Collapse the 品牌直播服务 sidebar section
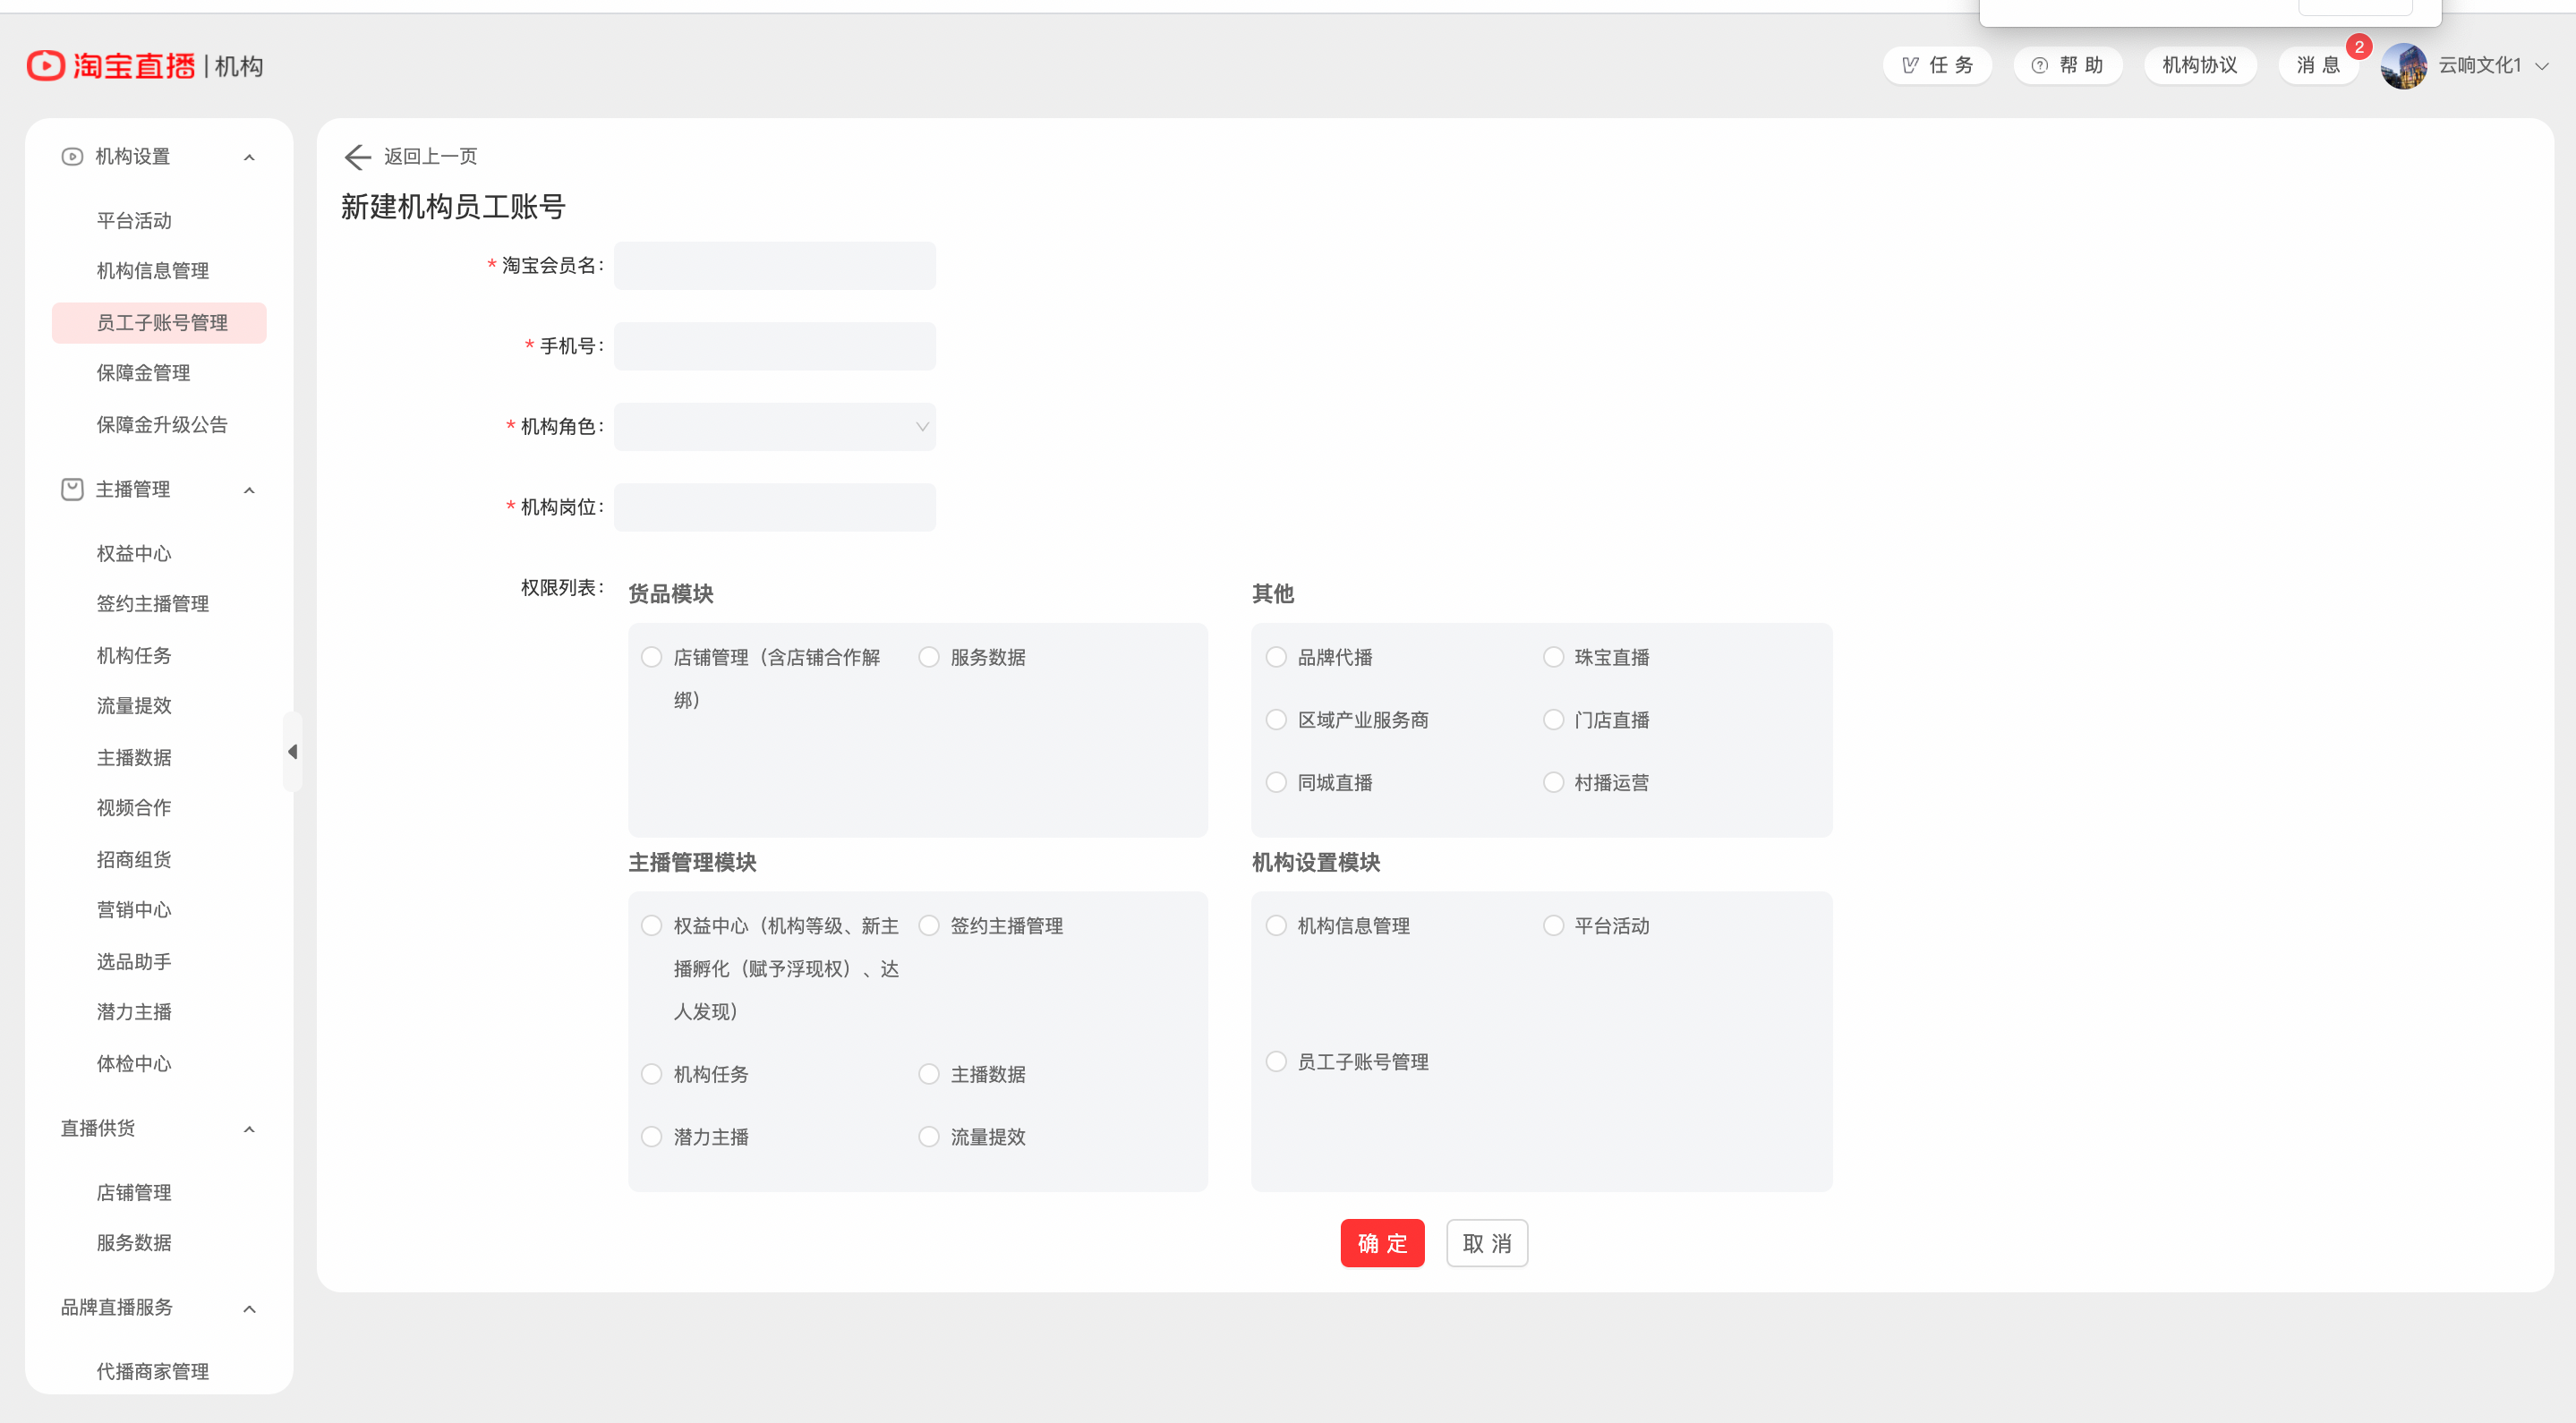Screen dimensions: 2576x1423 249,1309
